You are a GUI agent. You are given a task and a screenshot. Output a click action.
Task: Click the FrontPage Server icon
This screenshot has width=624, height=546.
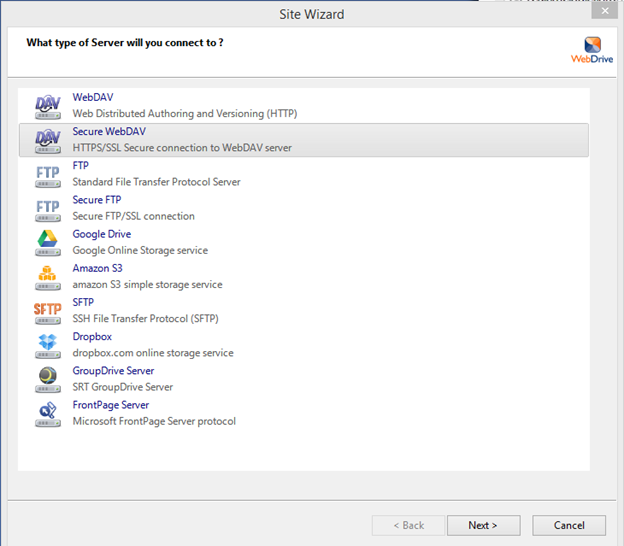[x=47, y=413]
